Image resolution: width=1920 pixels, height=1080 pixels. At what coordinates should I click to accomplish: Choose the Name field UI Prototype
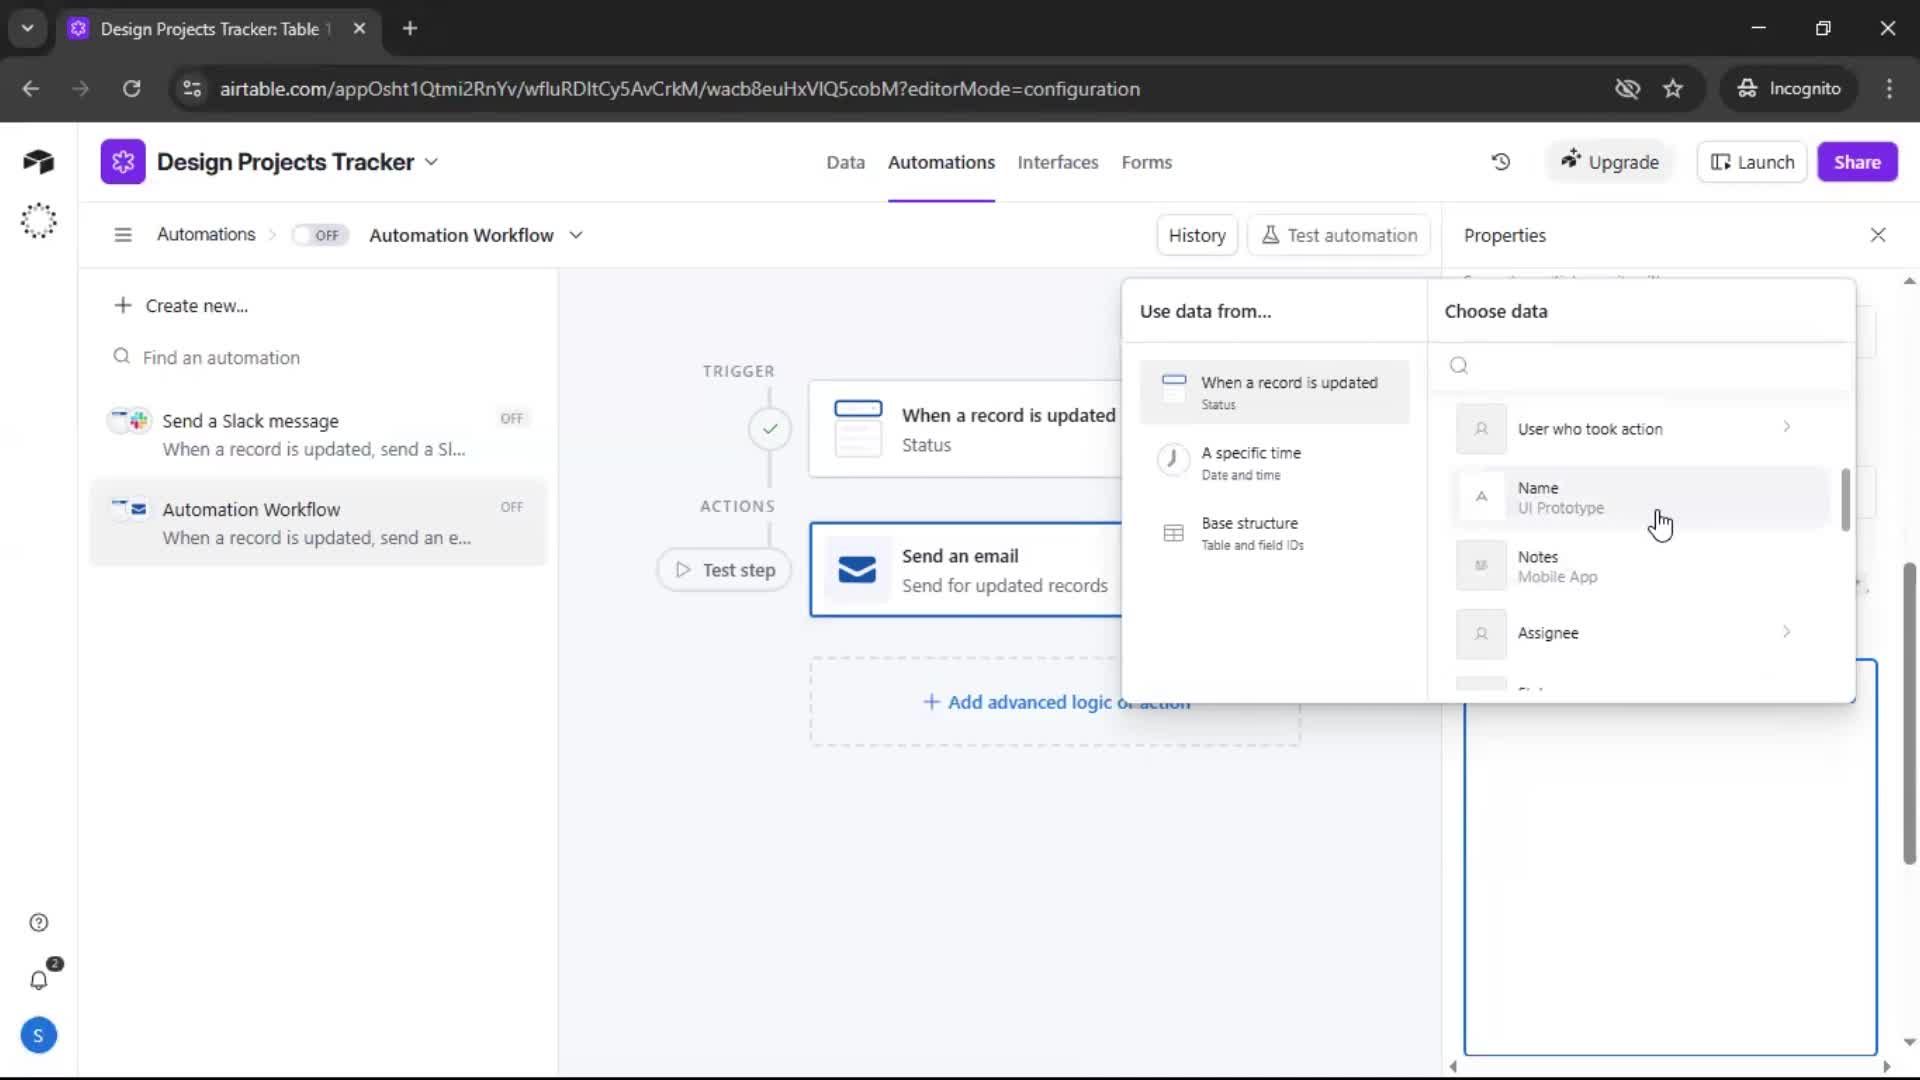coord(1640,497)
